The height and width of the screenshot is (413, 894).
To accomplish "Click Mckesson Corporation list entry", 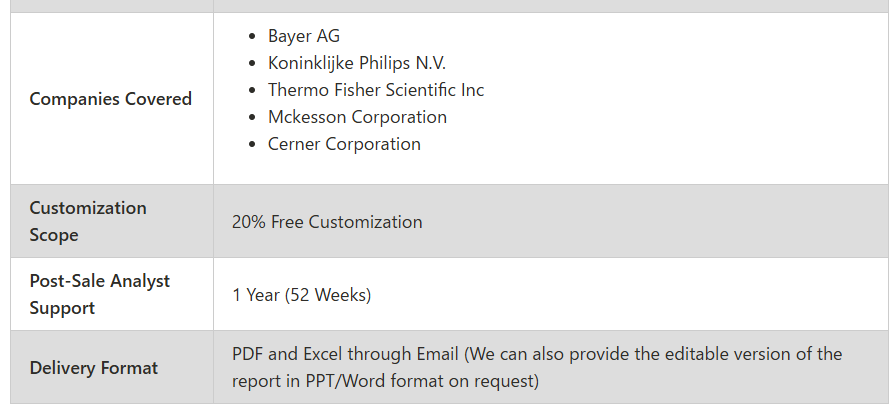I will (357, 117).
